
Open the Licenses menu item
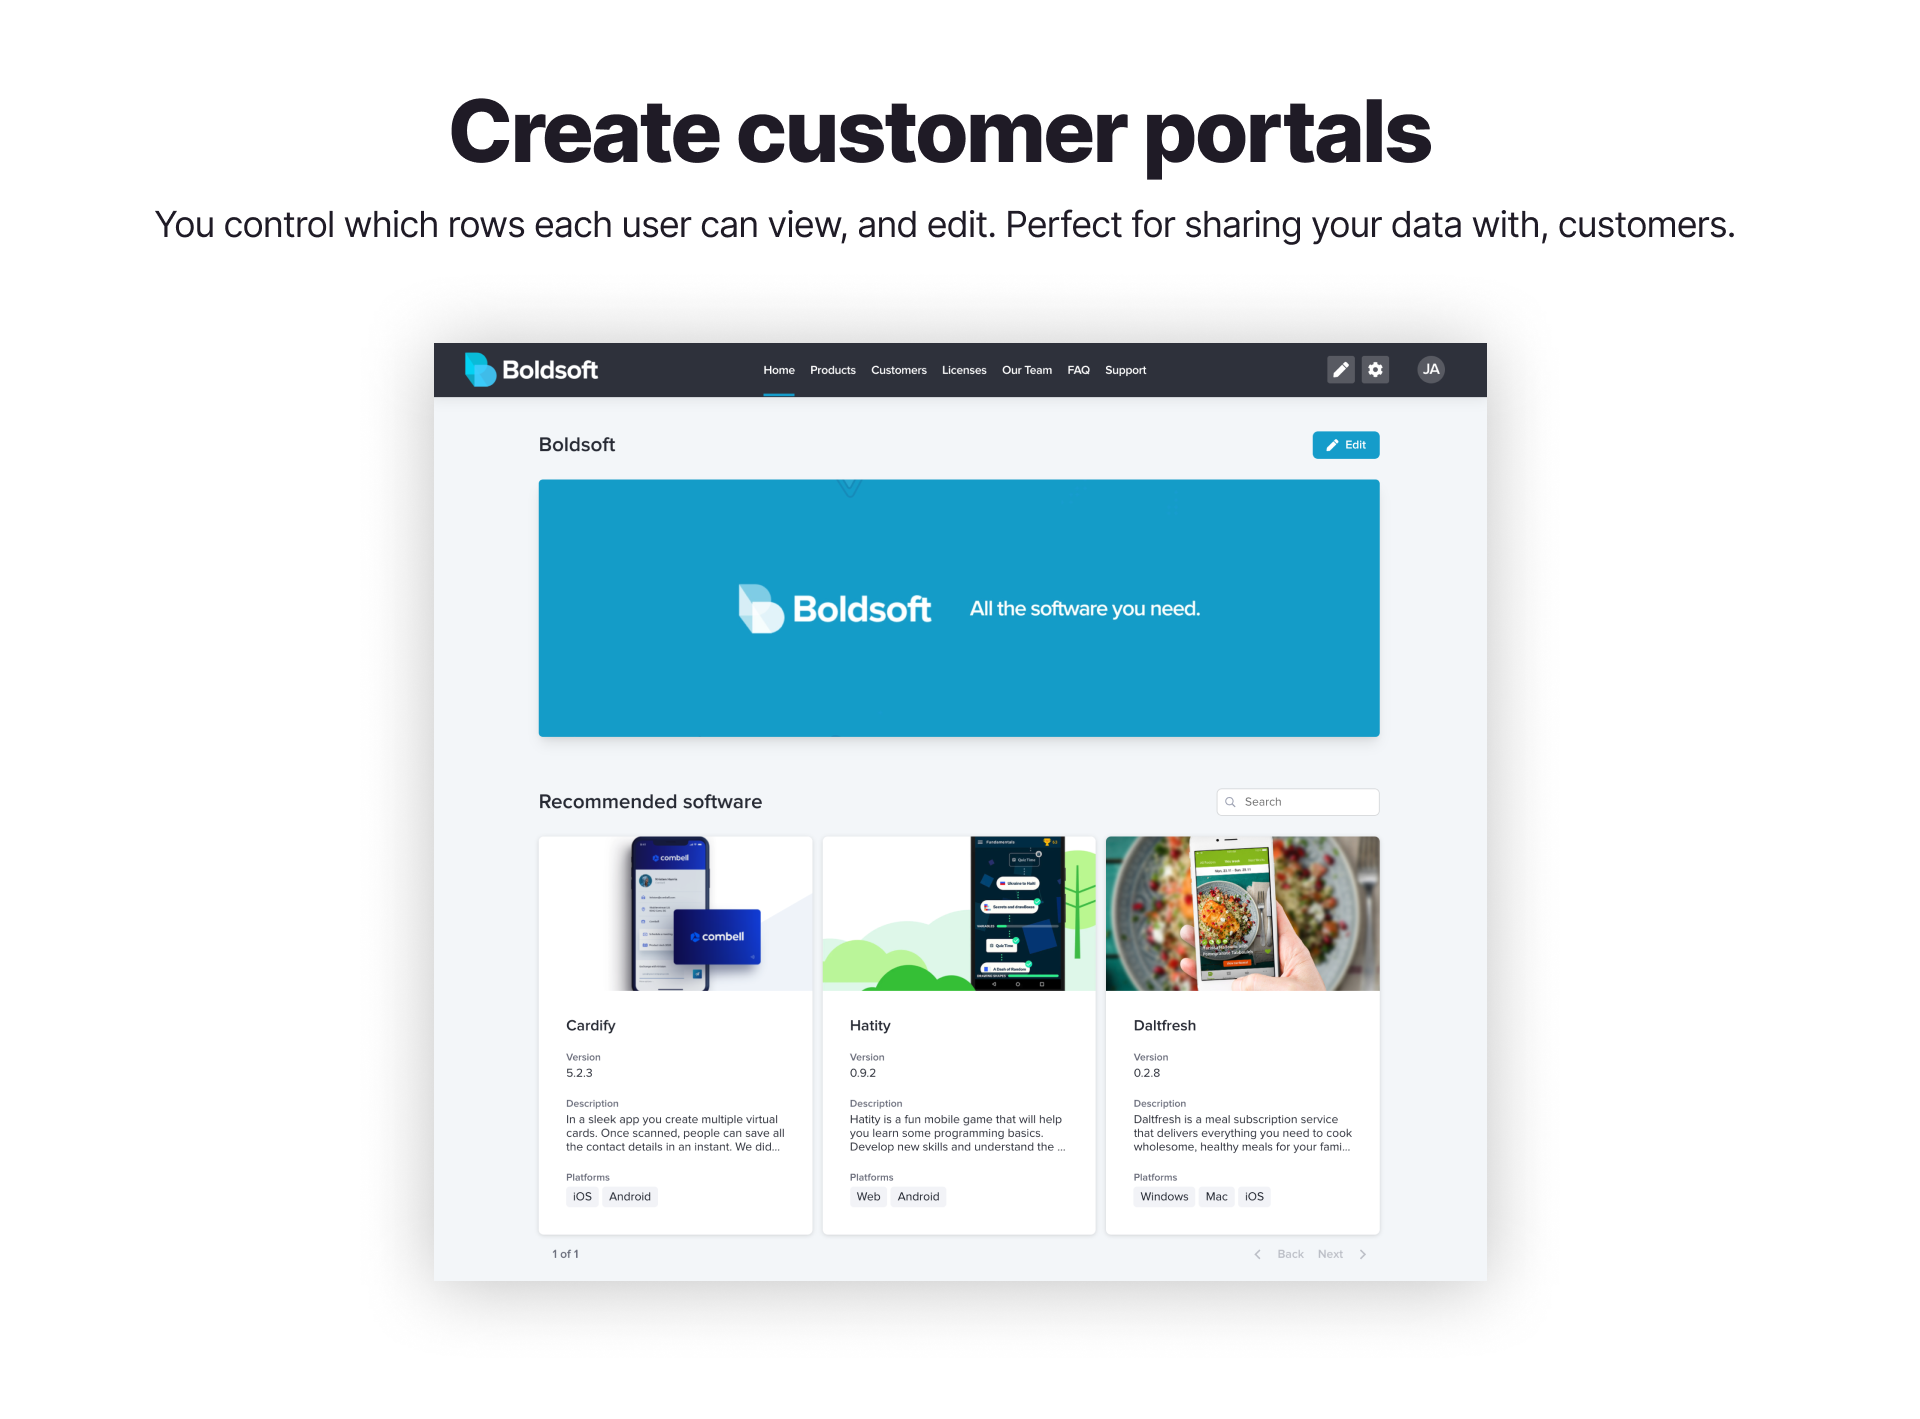(x=964, y=370)
